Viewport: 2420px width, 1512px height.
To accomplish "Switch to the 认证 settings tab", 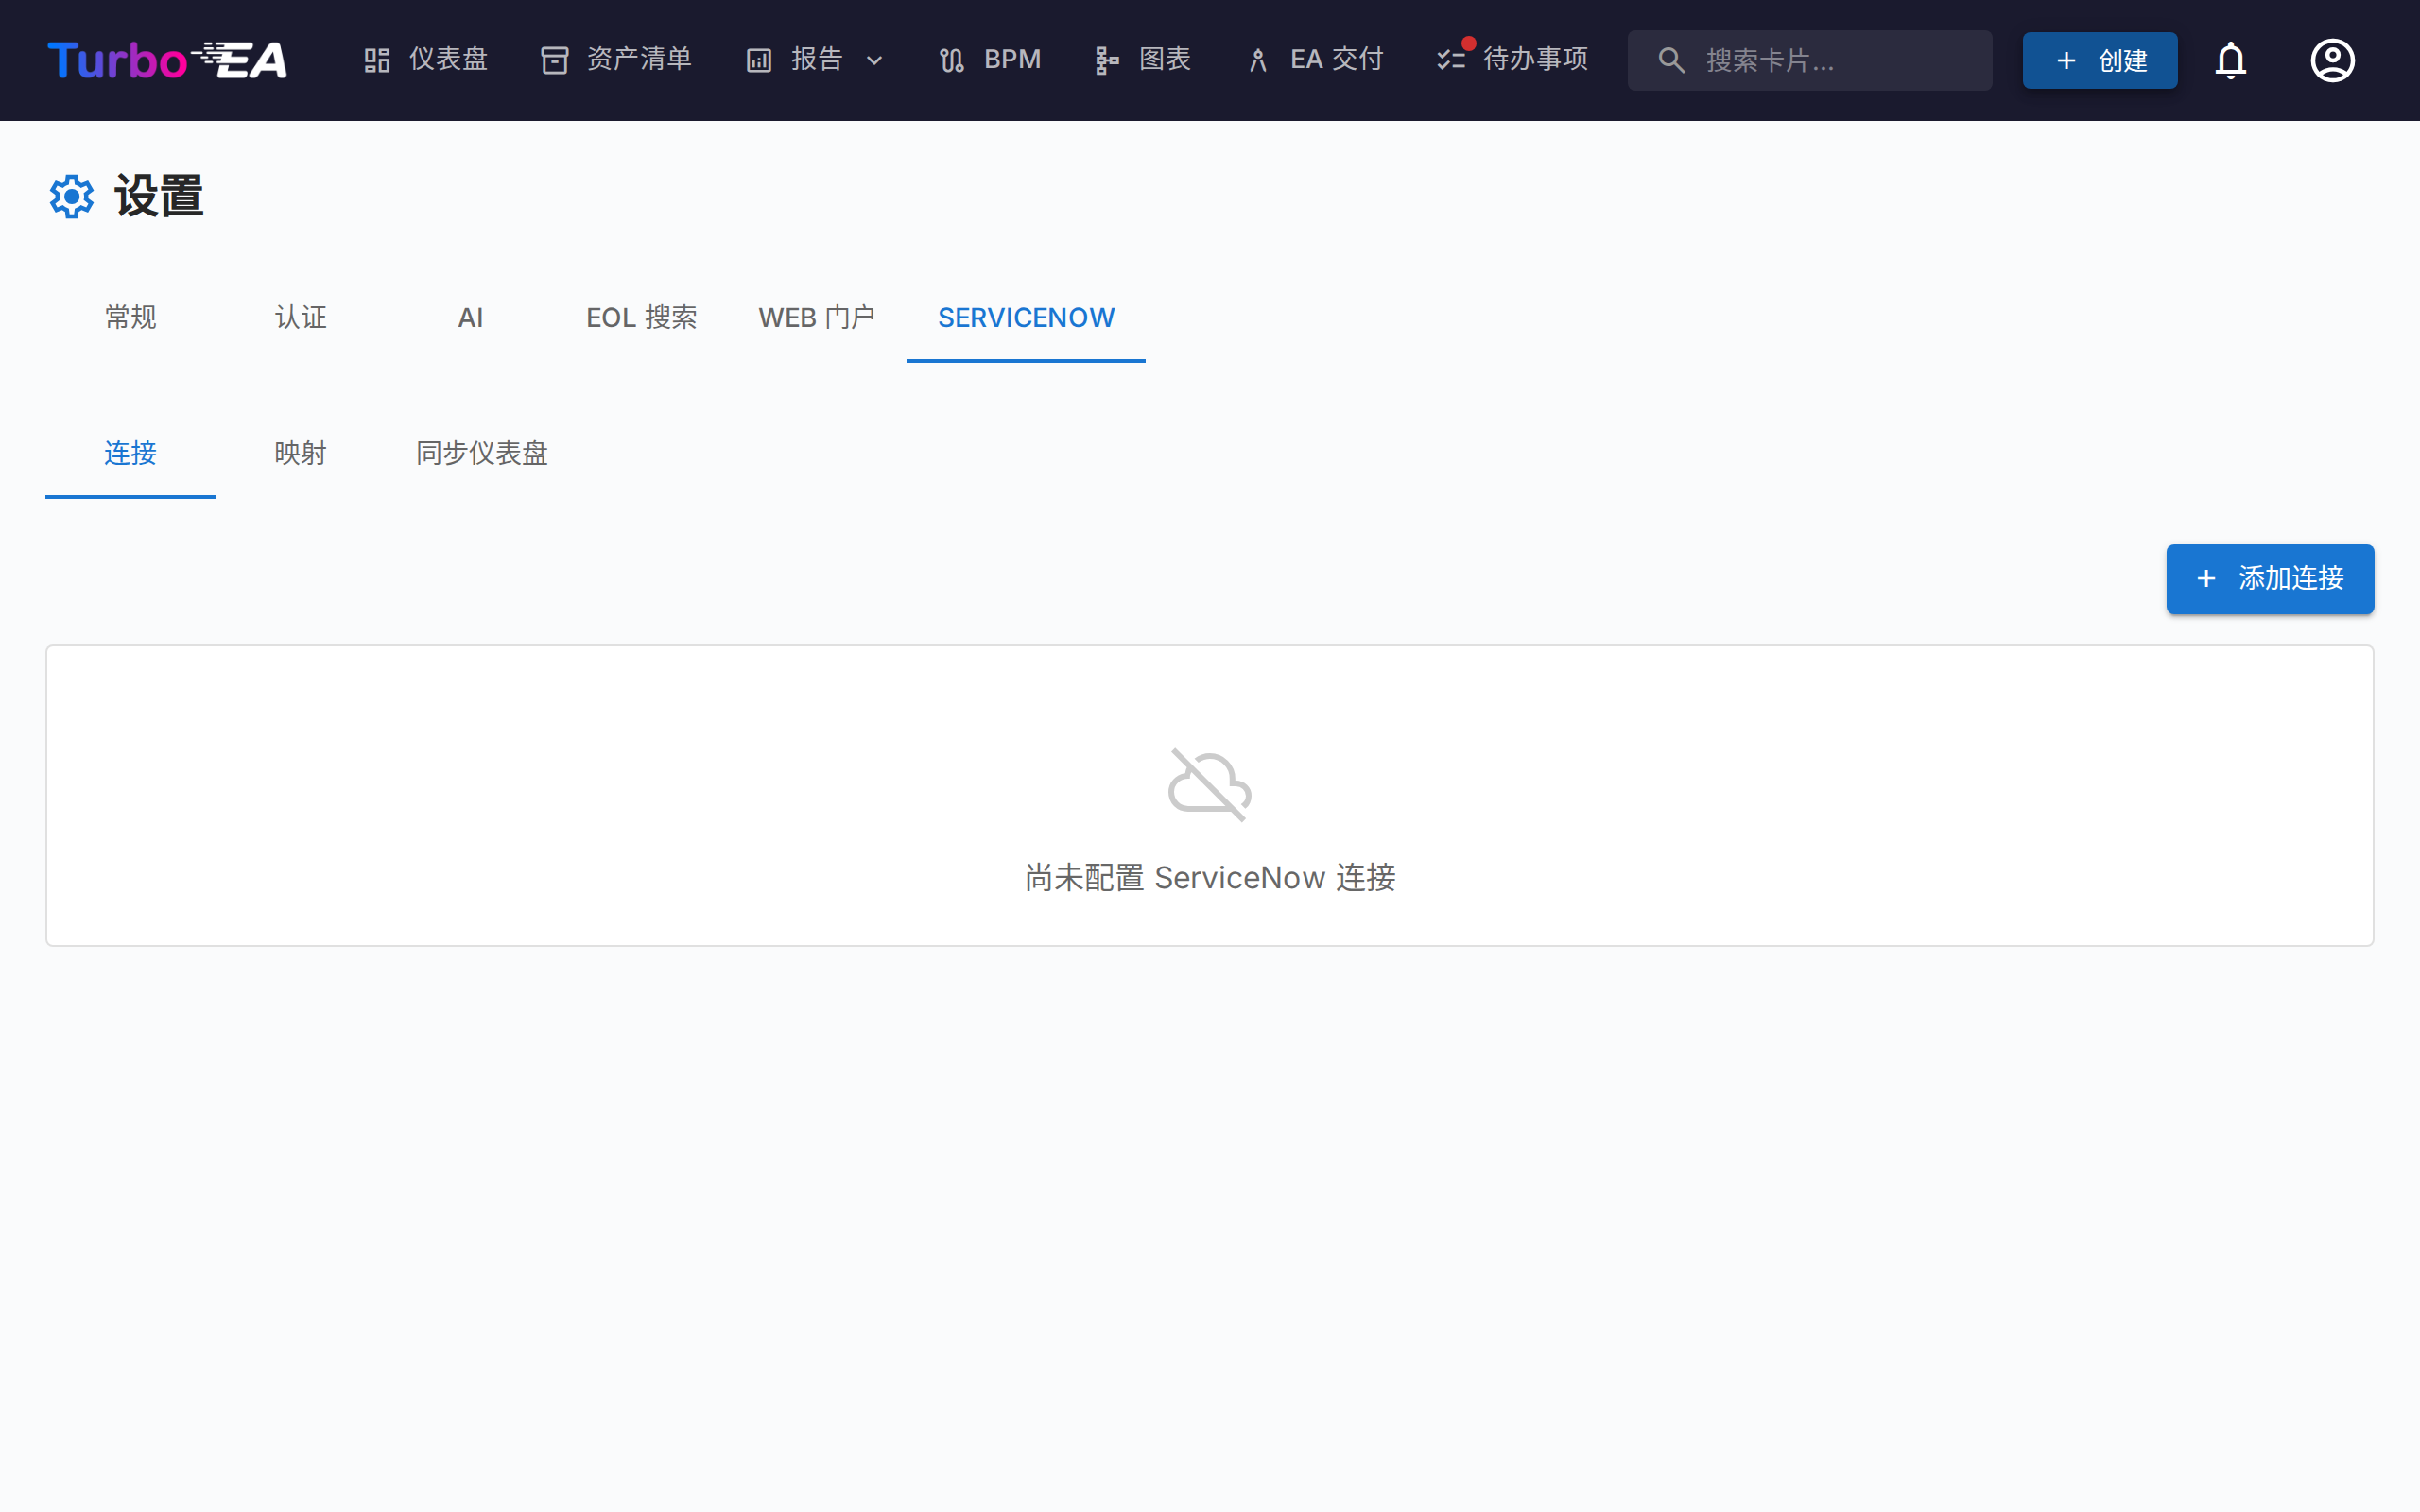I will coord(300,317).
